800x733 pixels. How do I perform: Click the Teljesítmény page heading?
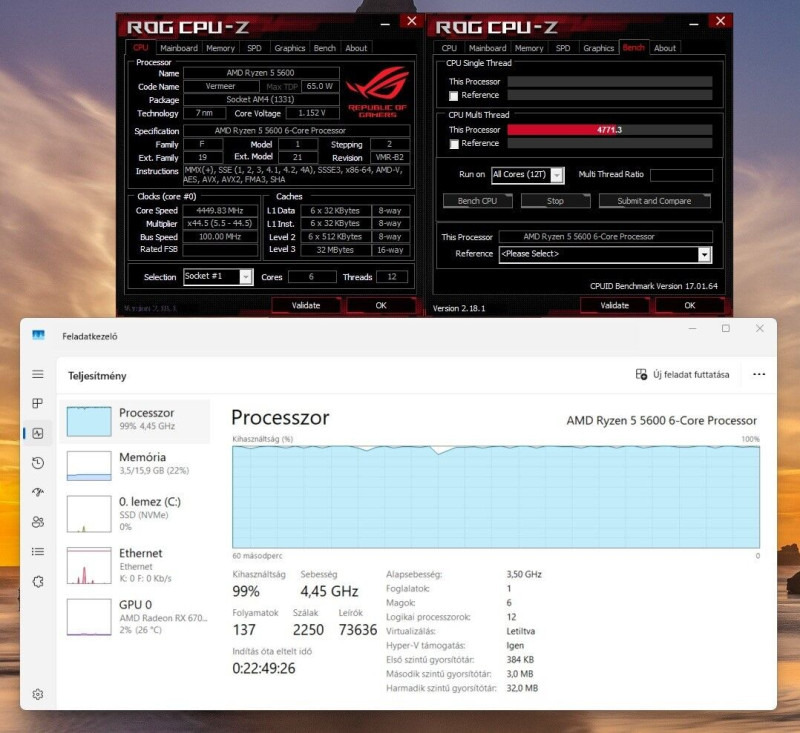coord(97,376)
